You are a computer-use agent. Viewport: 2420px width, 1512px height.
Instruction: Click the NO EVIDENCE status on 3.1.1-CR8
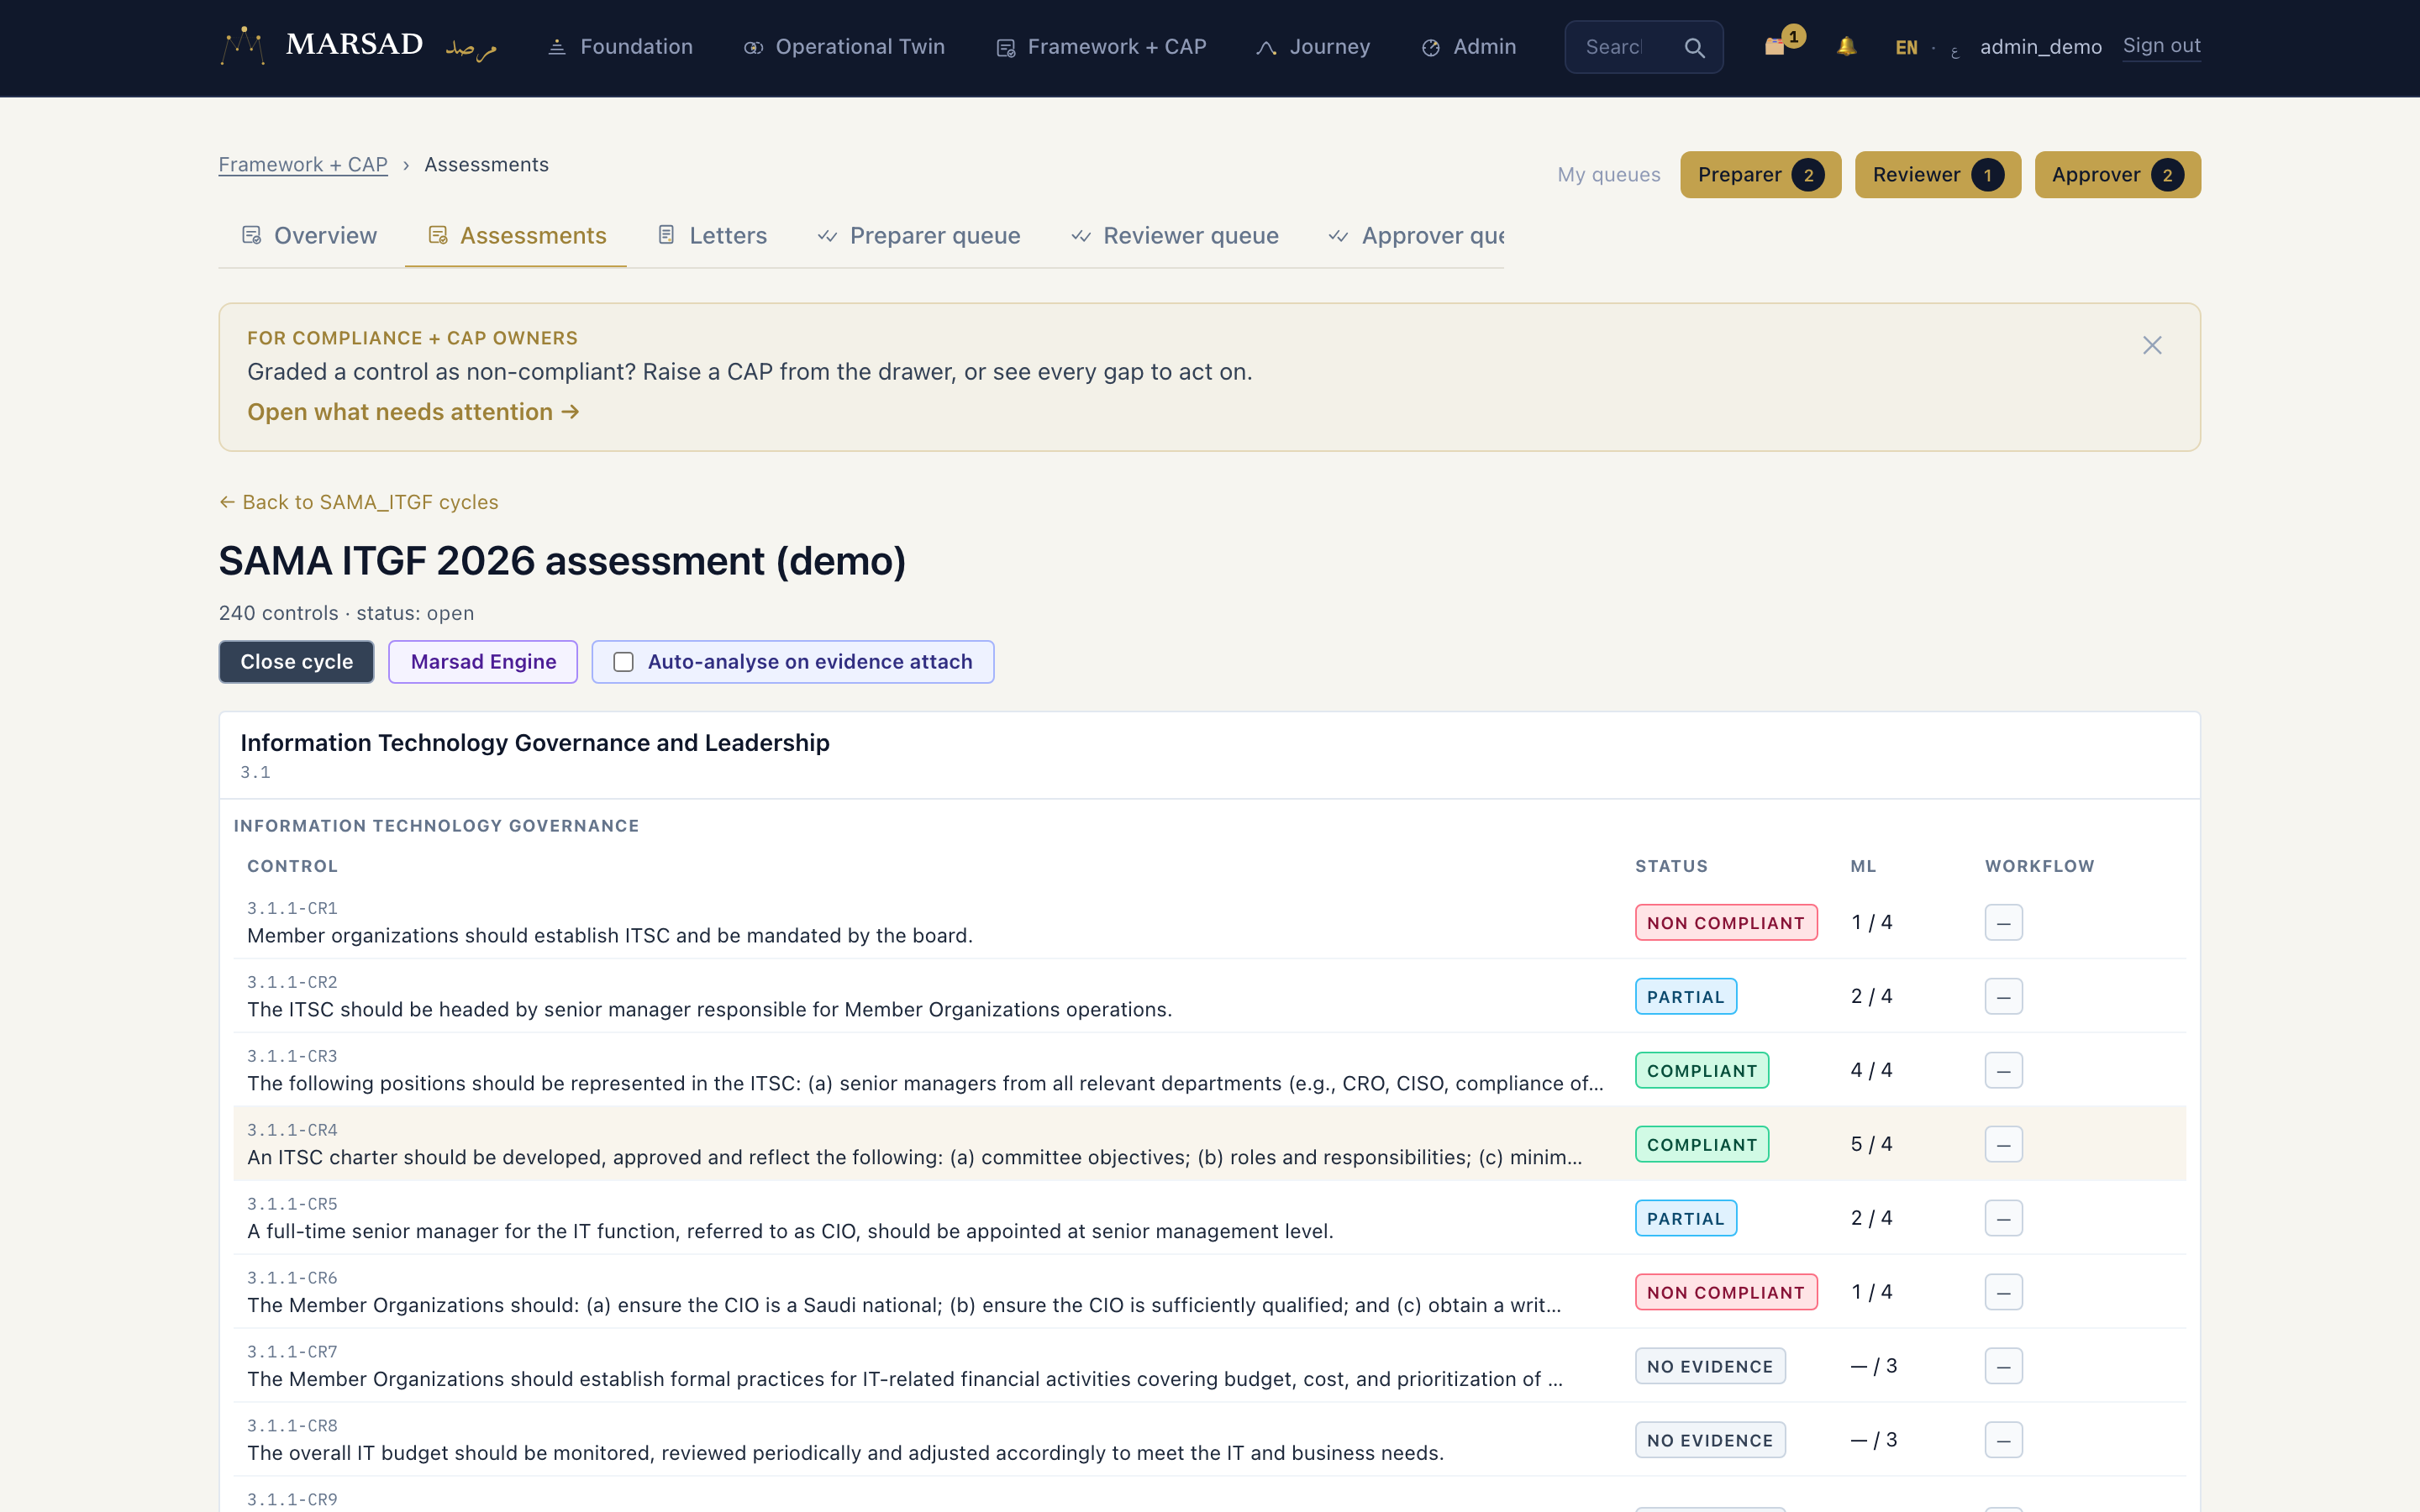(x=1710, y=1440)
